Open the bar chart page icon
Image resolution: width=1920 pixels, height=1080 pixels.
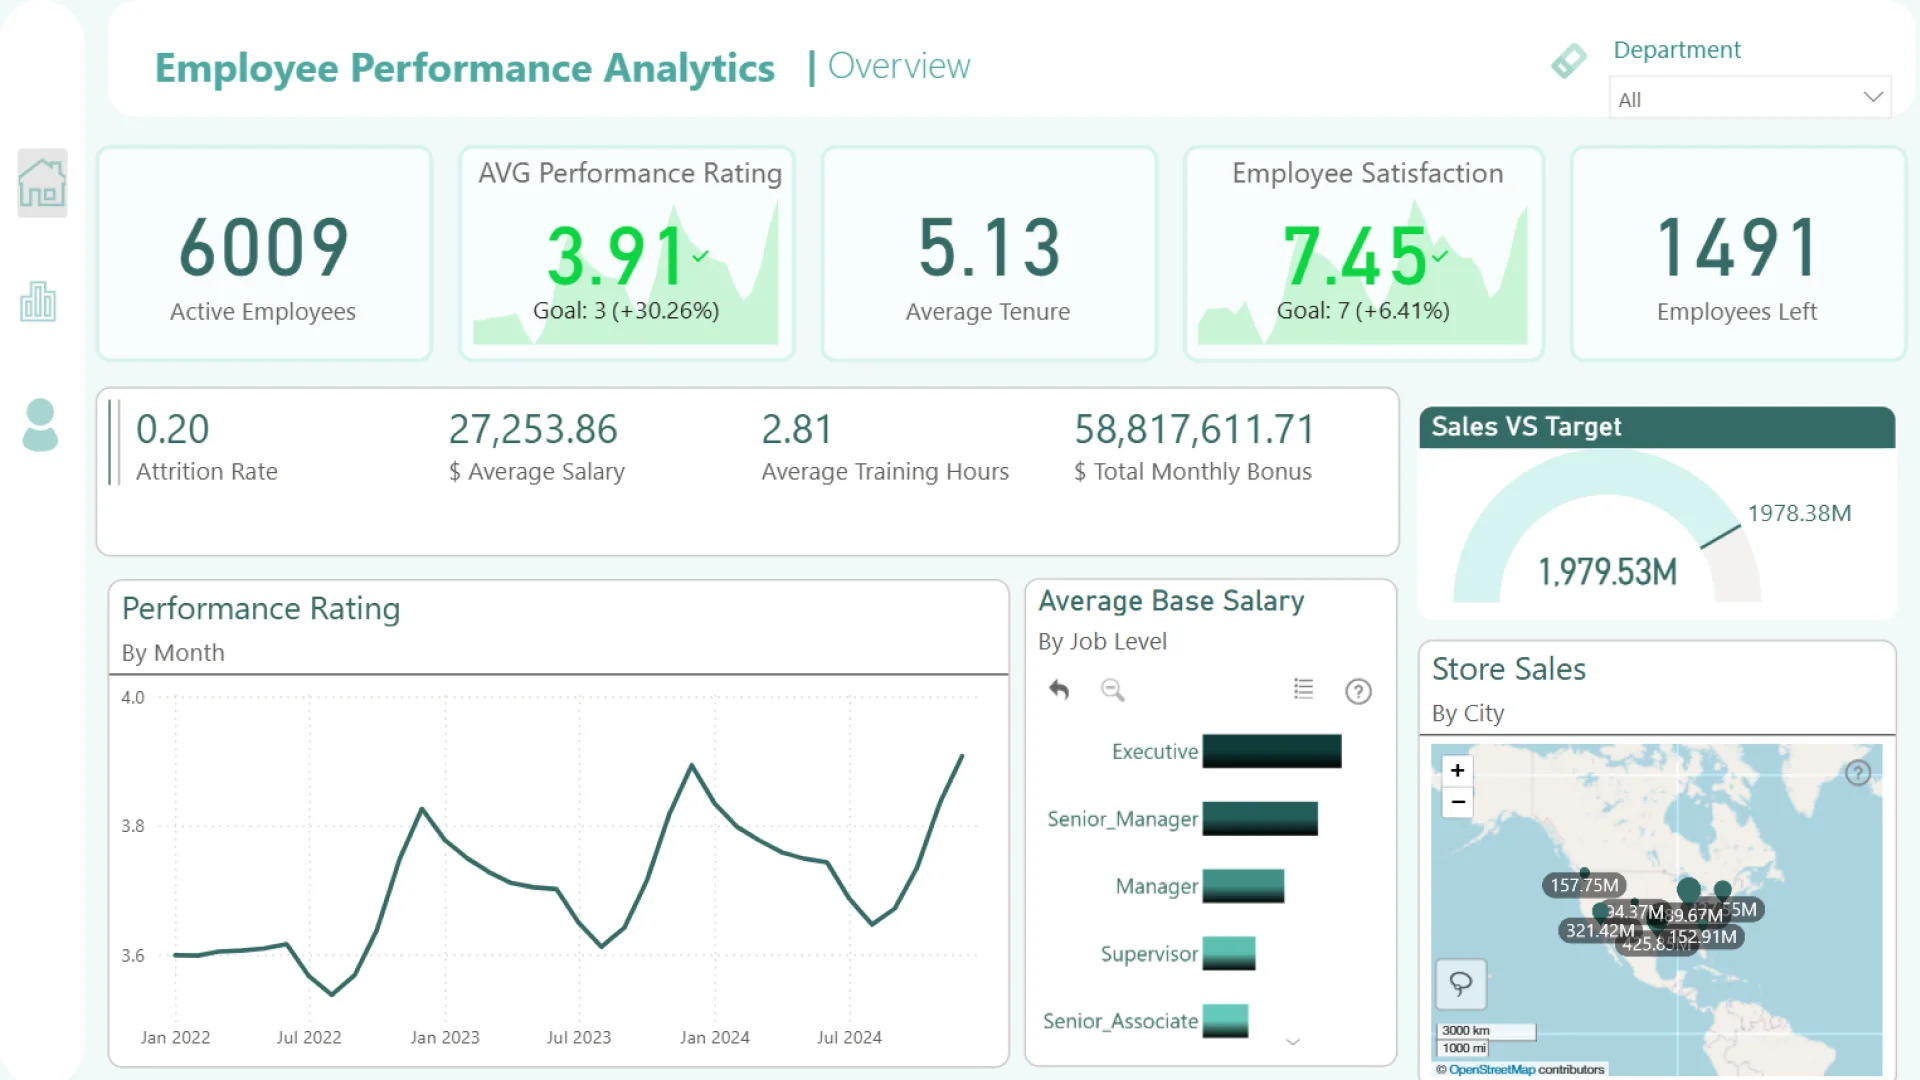pos(38,301)
